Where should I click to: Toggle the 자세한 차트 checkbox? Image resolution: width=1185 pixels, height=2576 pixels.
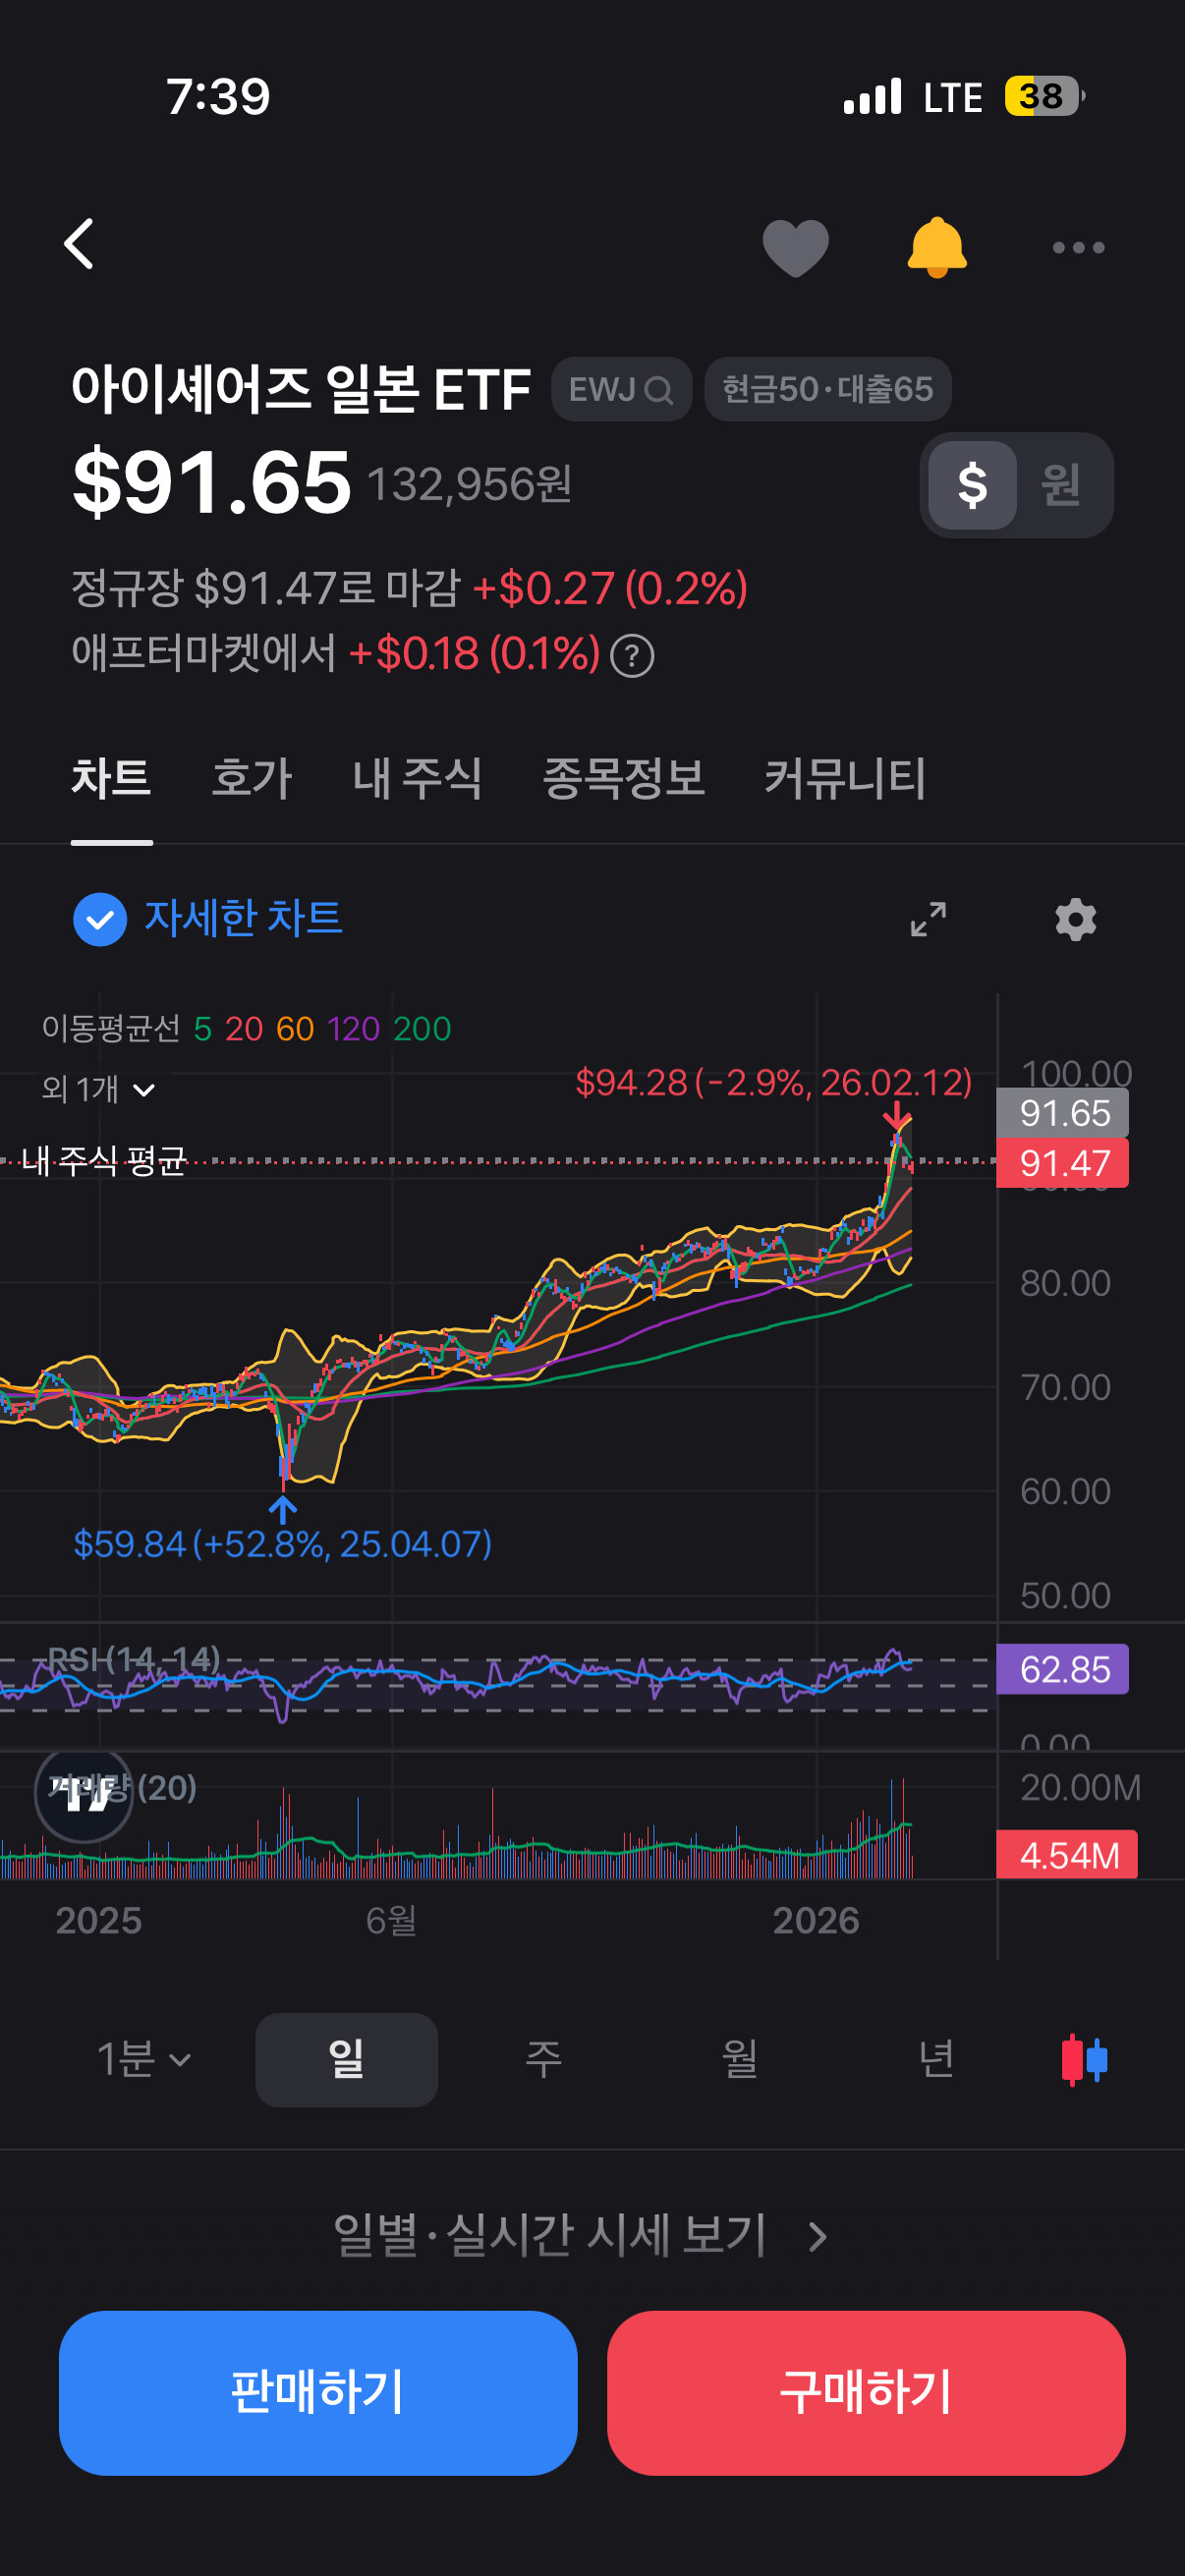[x=100, y=919]
